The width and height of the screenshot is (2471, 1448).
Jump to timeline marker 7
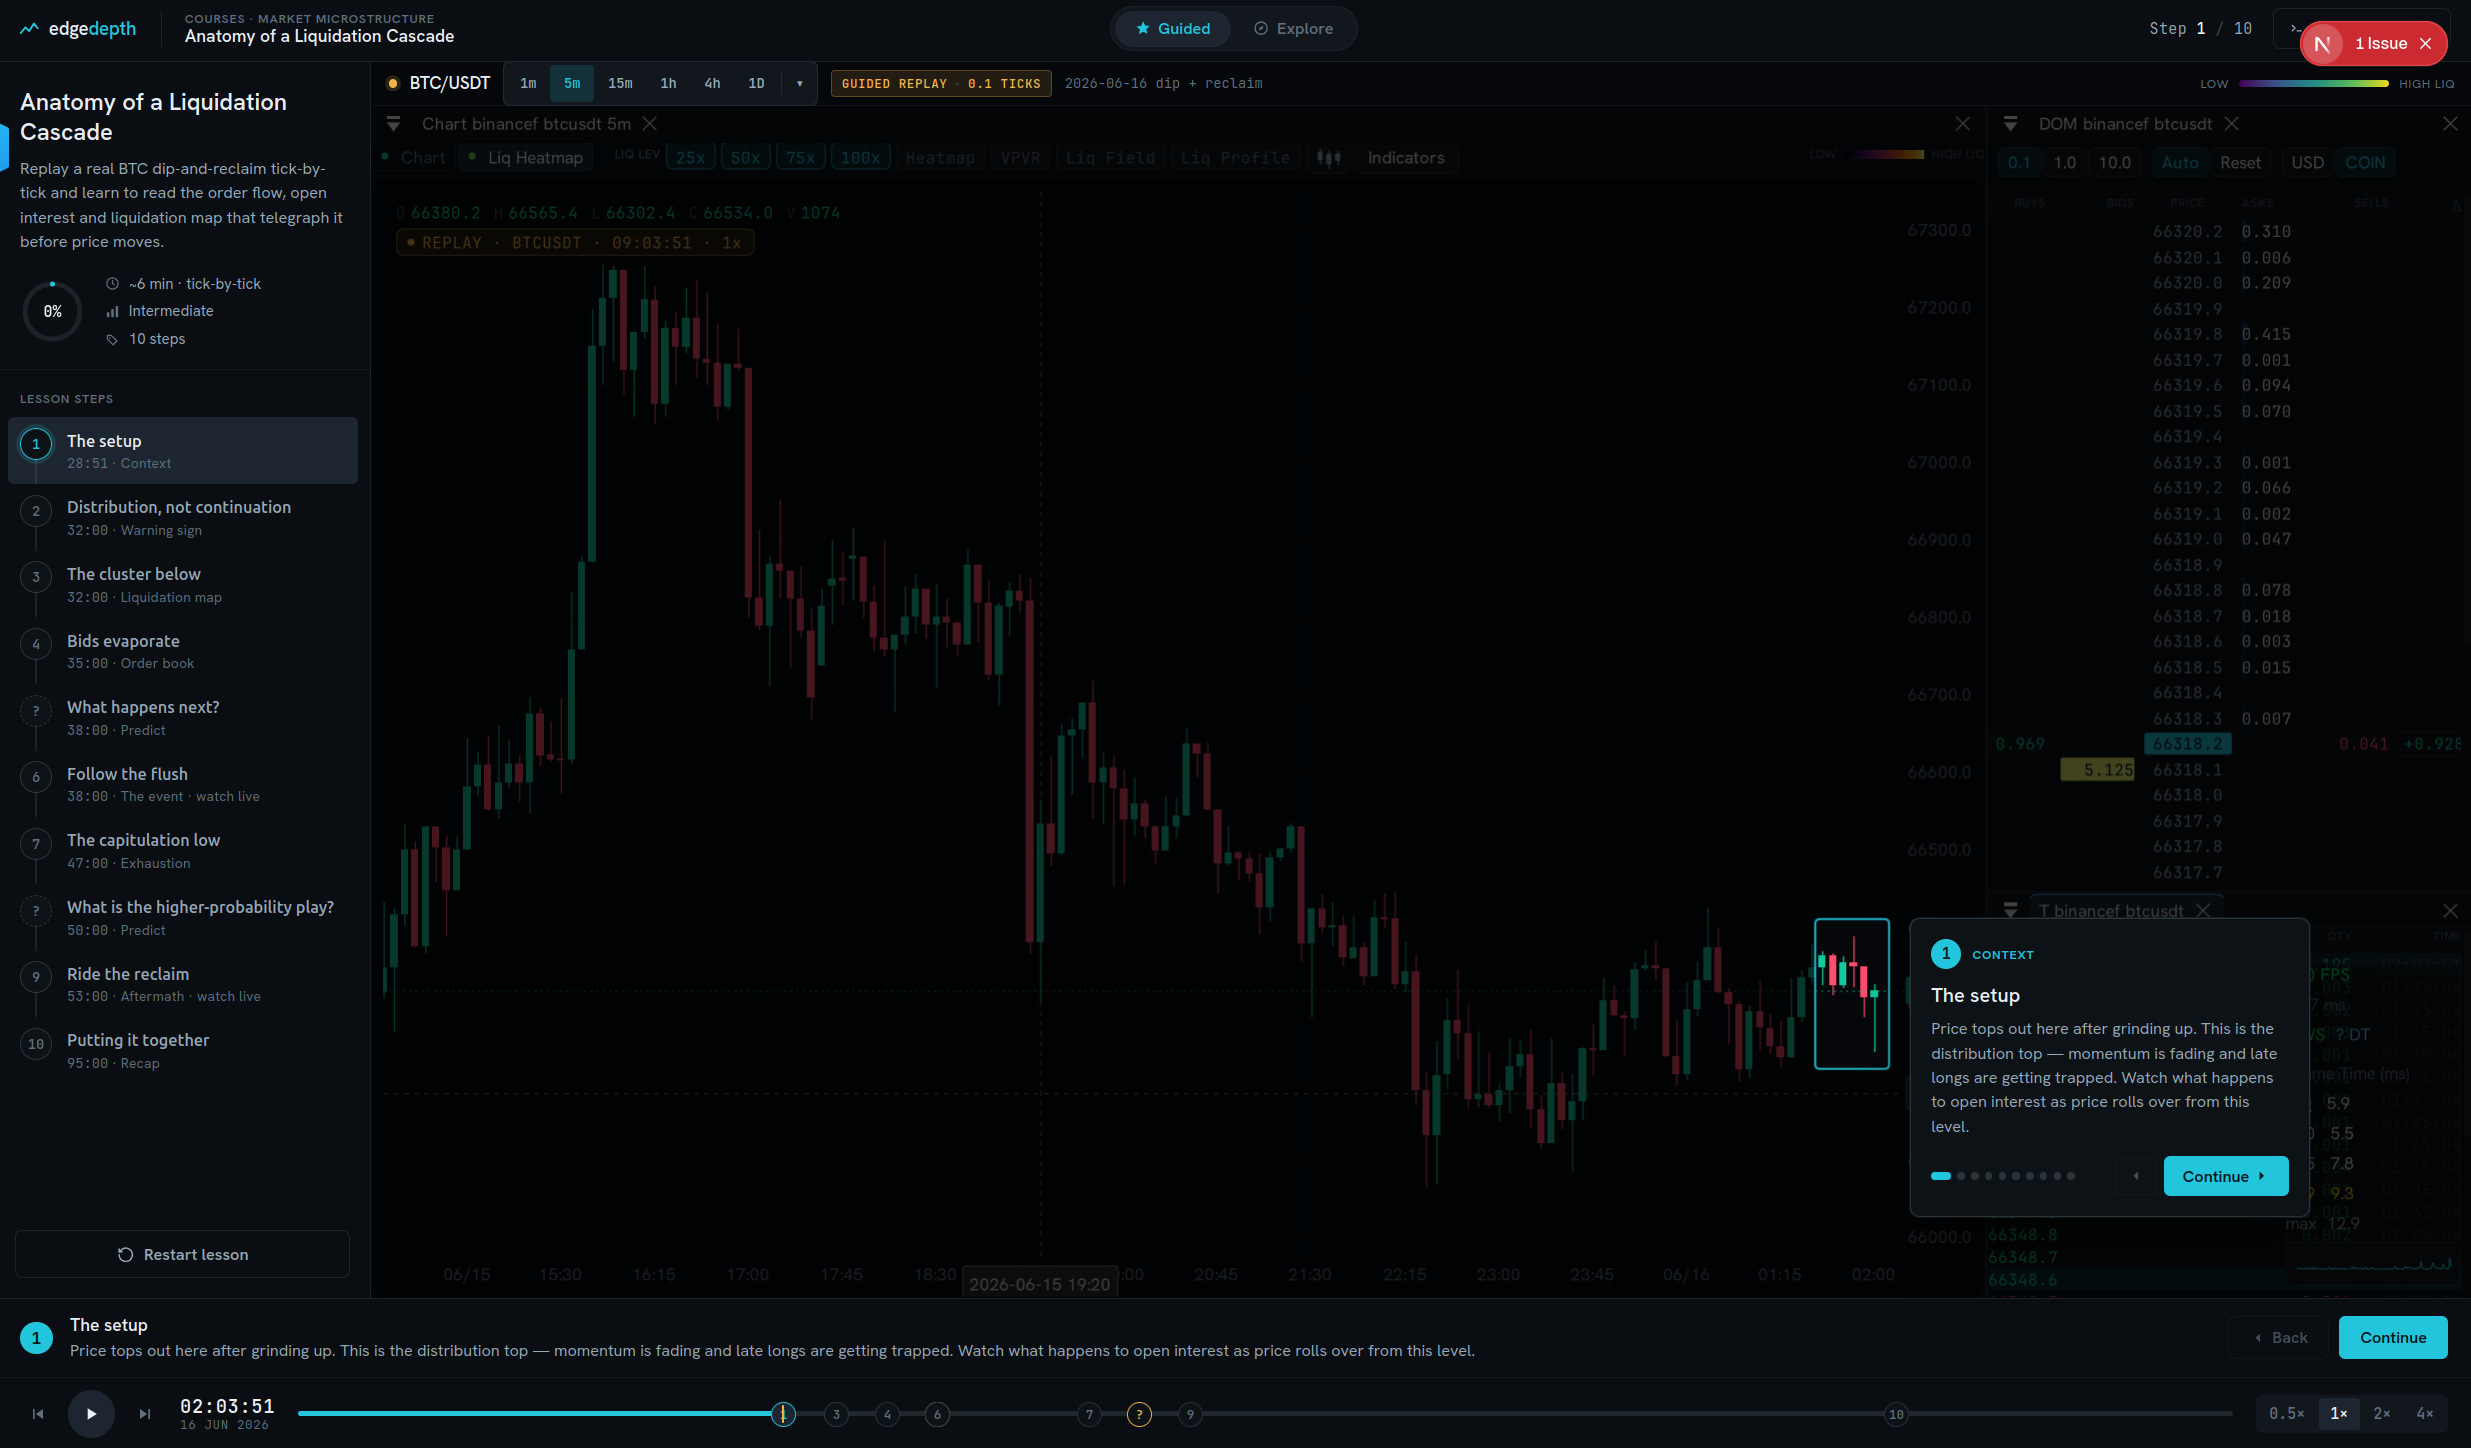(1089, 1414)
